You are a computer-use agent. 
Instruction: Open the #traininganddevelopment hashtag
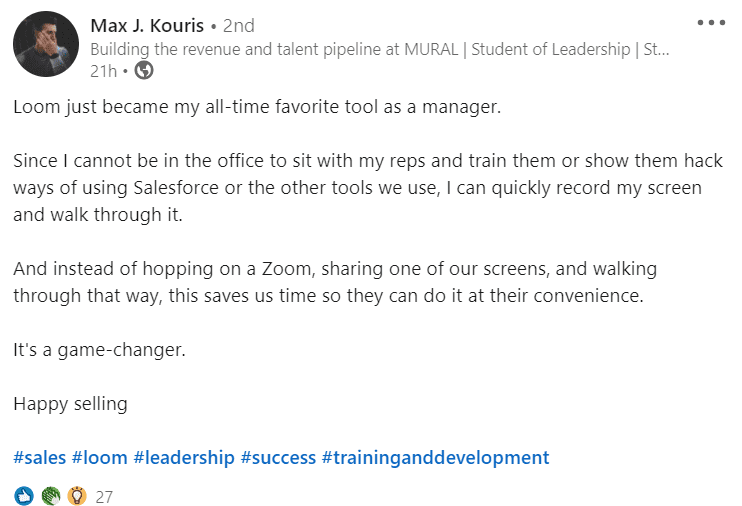click(x=435, y=458)
